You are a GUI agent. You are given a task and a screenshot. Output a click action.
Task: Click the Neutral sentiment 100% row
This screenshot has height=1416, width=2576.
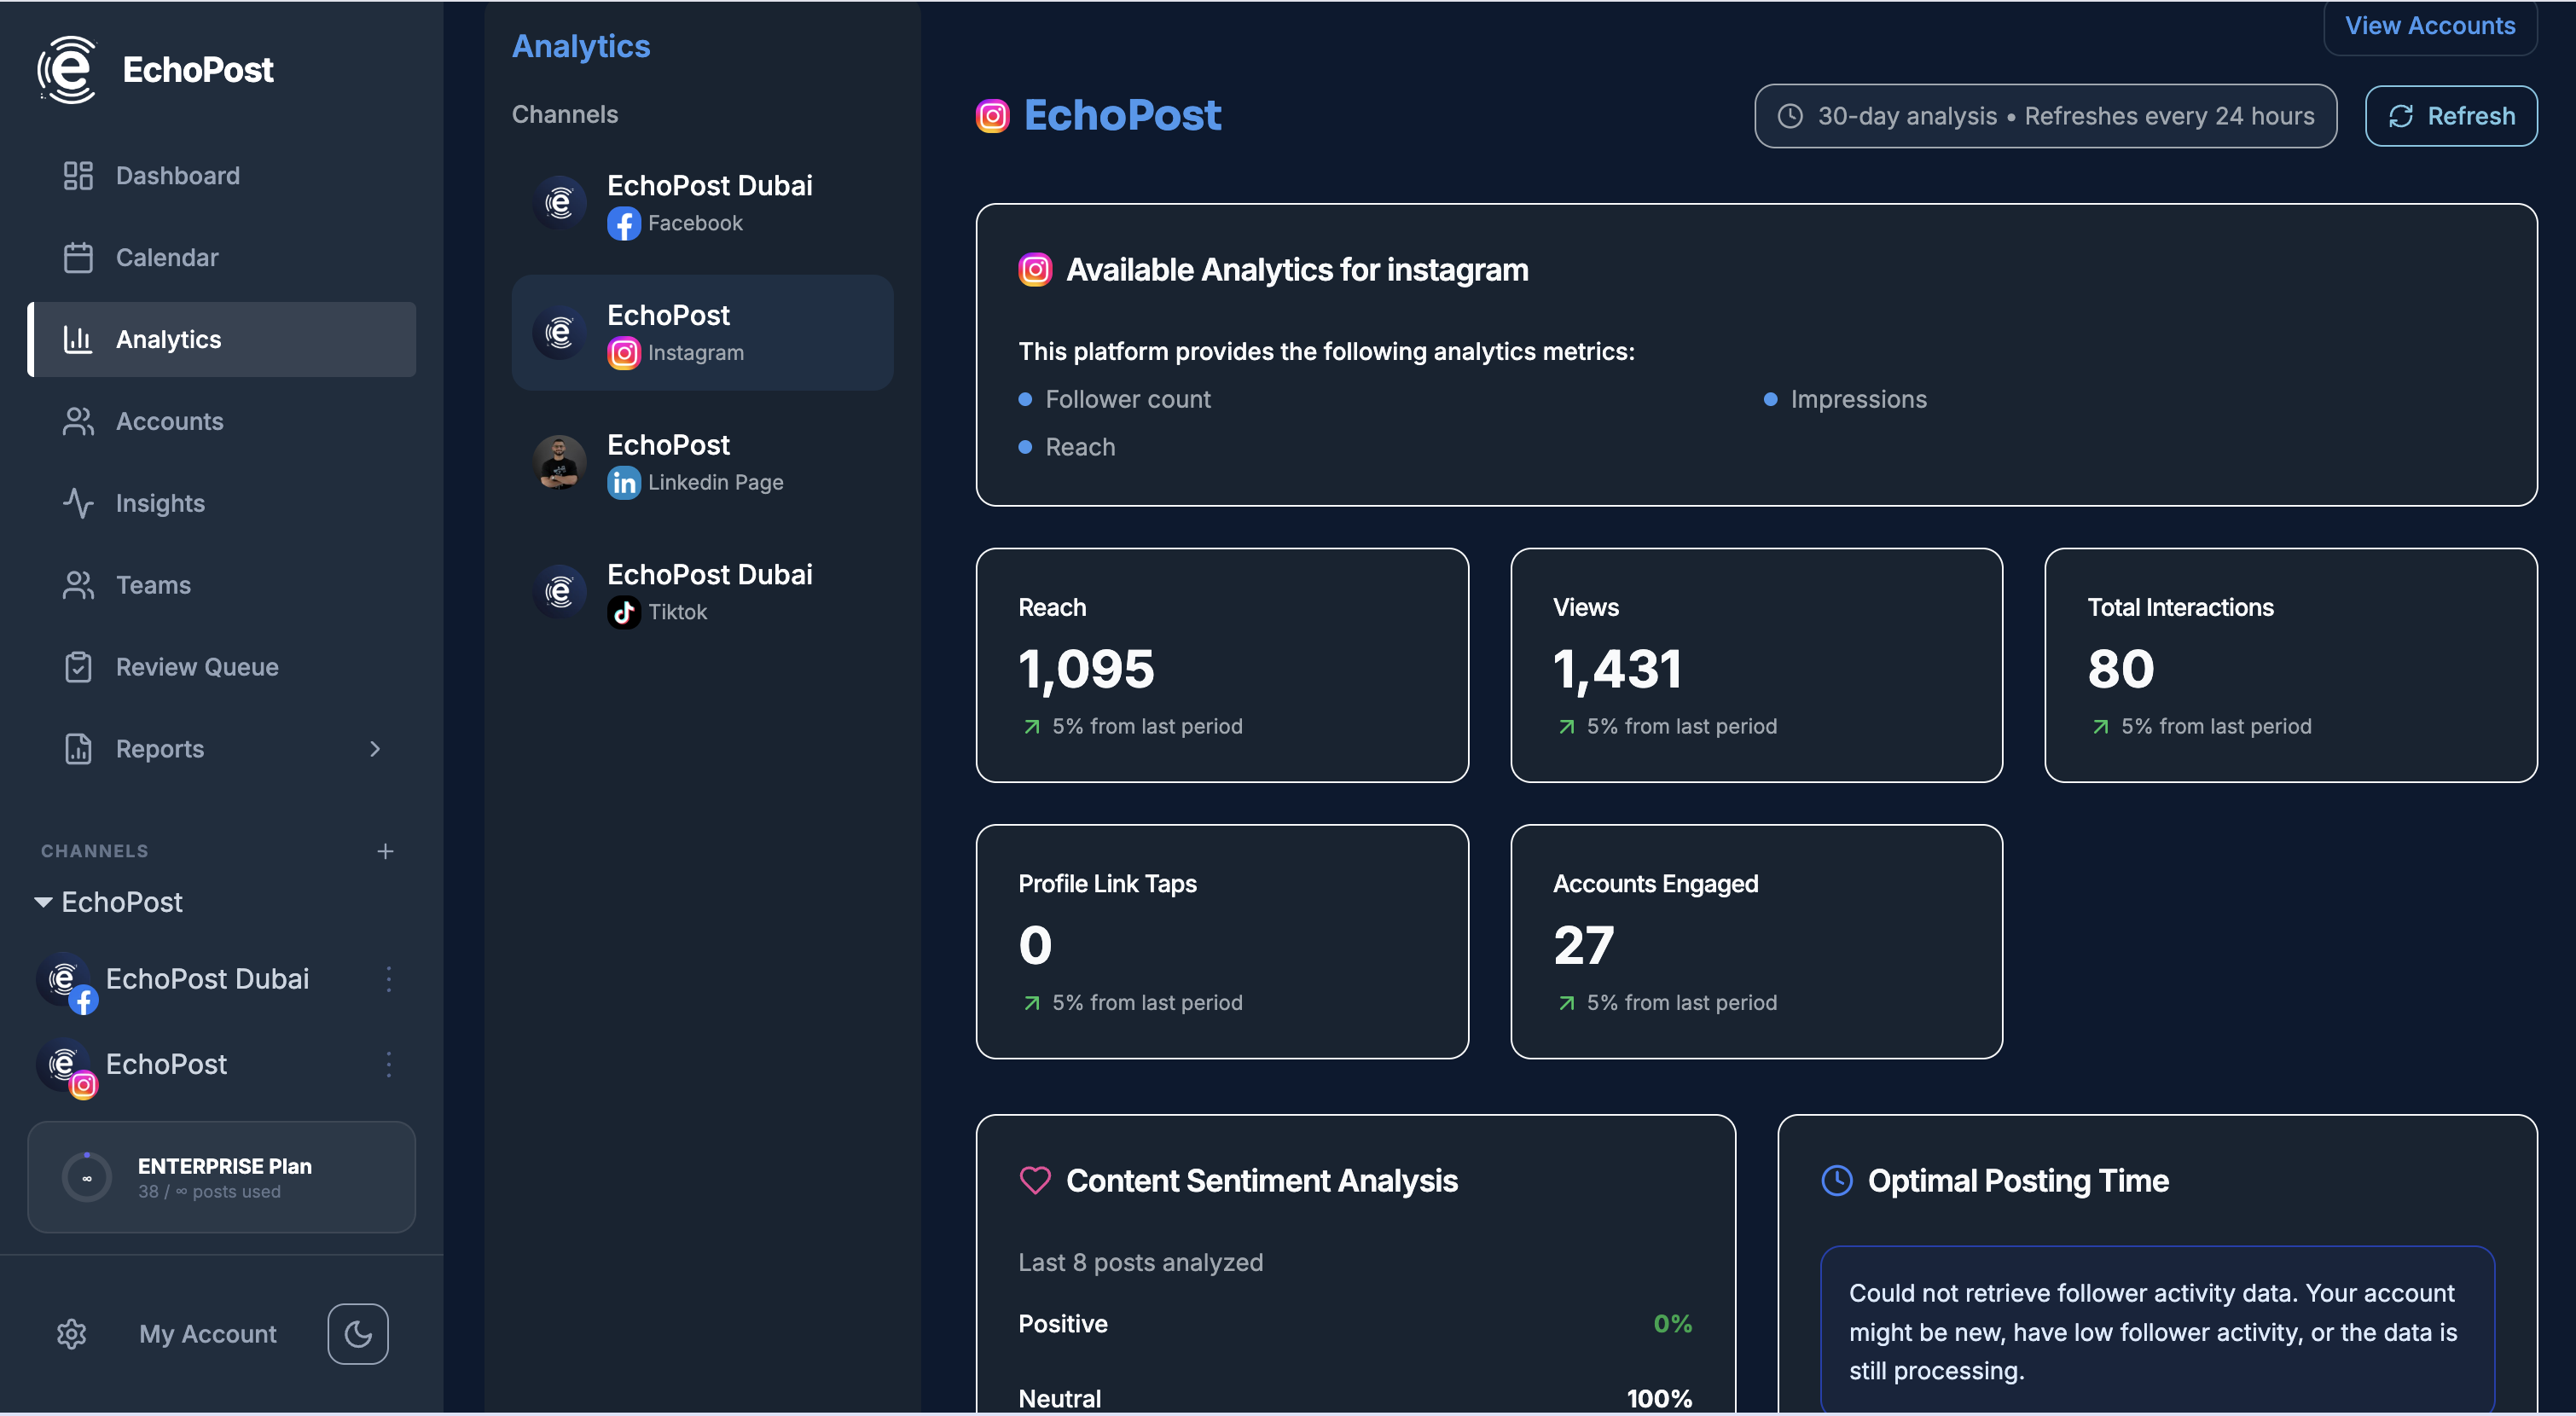click(x=1355, y=1398)
